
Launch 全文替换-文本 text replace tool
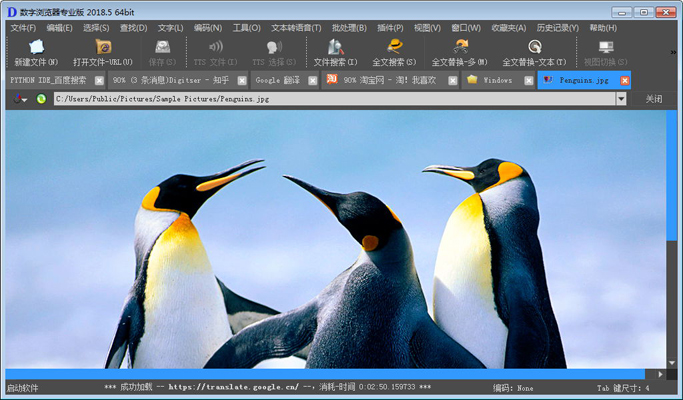(x=534, y=47)
